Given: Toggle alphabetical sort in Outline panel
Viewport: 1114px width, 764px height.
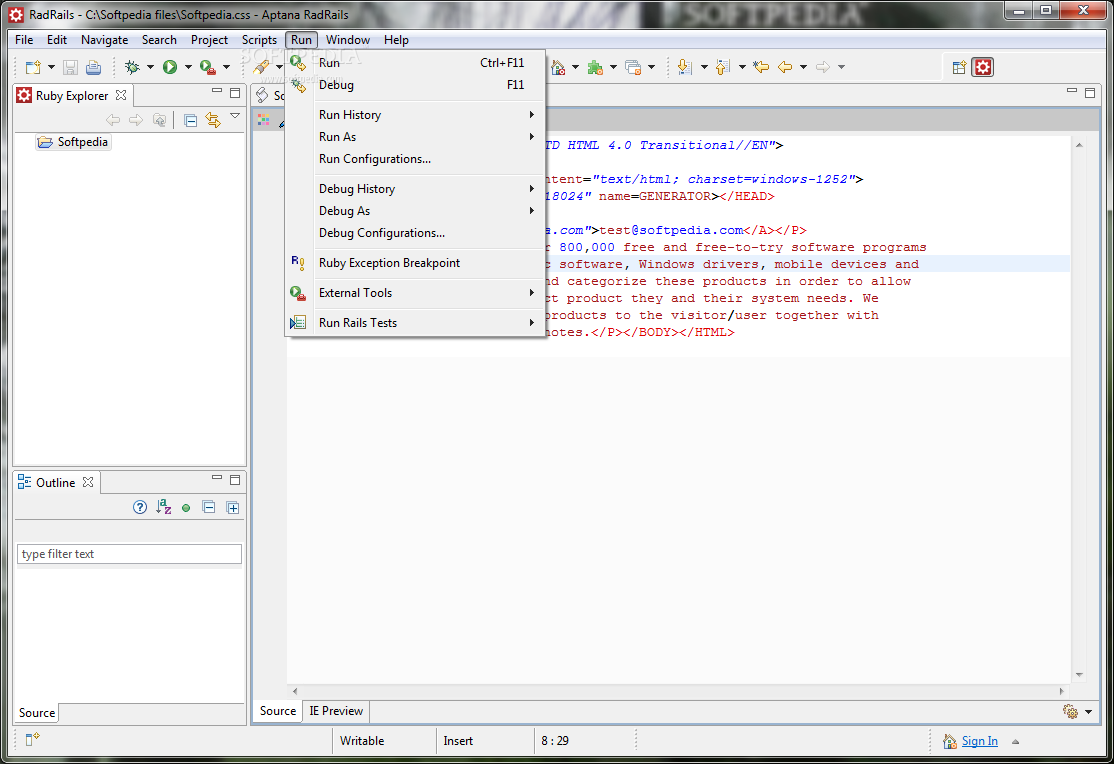Looking at the screenshot, I should click(163, 507).
